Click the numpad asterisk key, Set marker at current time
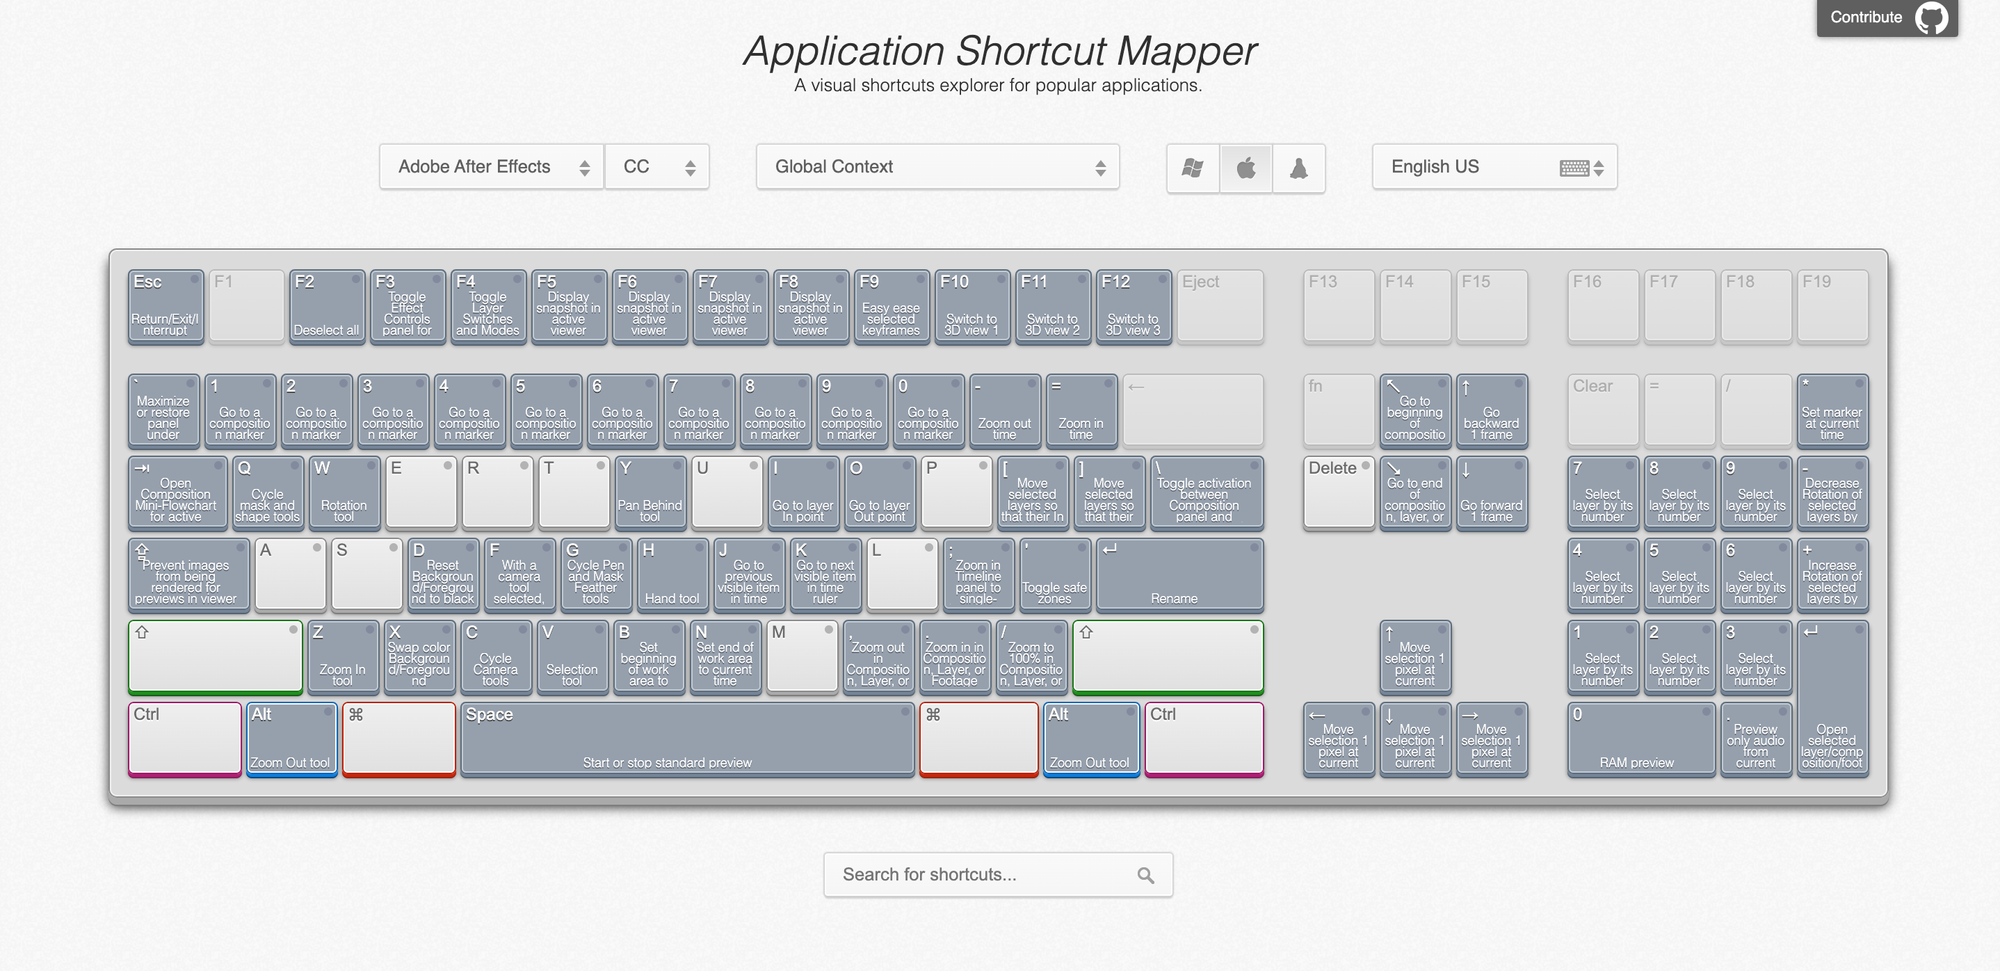This screenshot has width=2000, height=971. coord(1832,411)
